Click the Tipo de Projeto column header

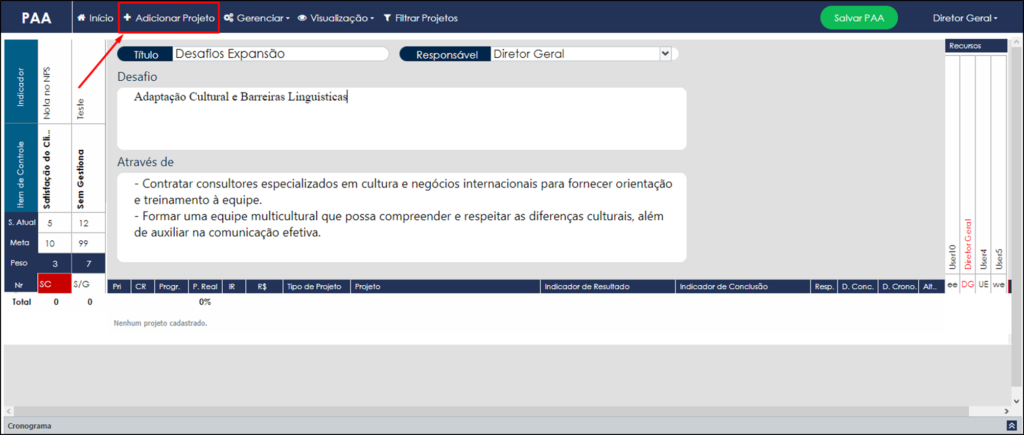[316, 286]
